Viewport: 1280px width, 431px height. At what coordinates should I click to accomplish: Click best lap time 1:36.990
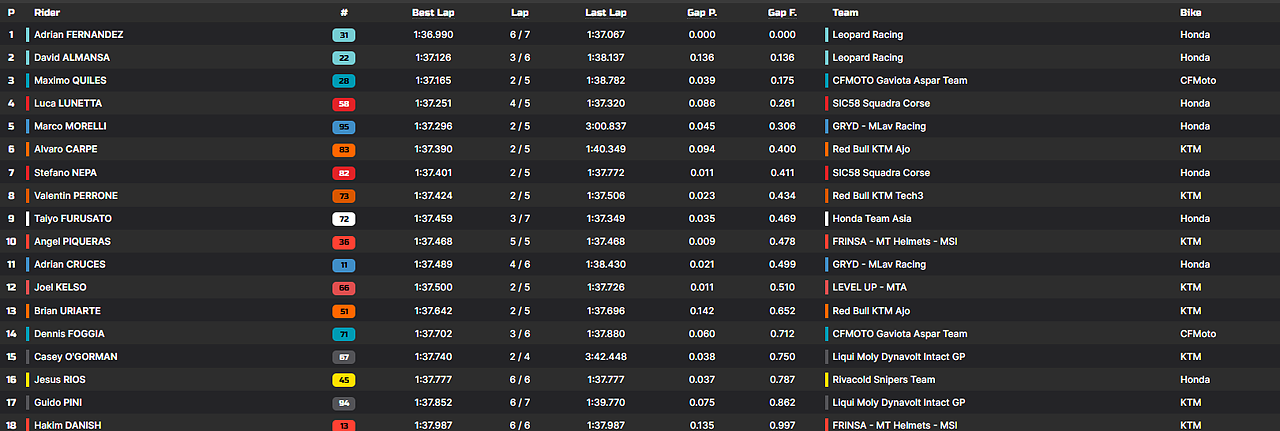coord(432,35)
